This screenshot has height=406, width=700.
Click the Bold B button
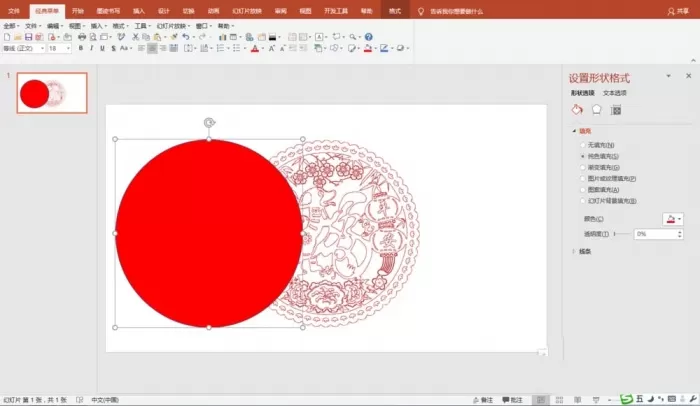[81, 48]
